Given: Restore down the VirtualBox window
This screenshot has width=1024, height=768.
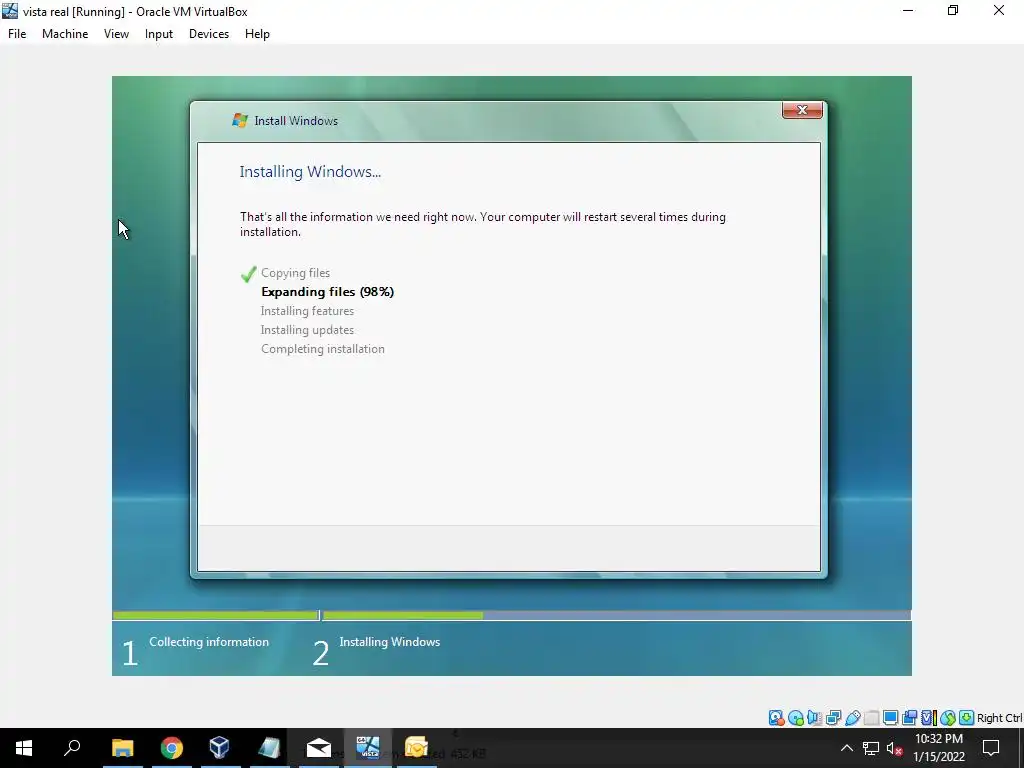Looking at the screenshot, I should pyautogui.click(x=953, y=11).
